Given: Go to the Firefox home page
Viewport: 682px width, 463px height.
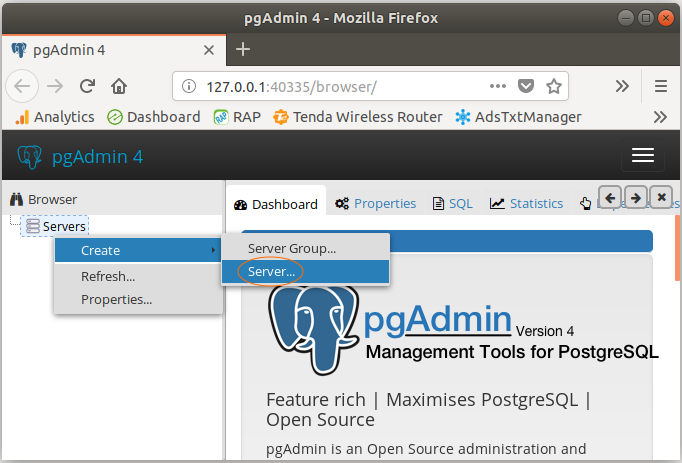Looking at the screenshot, I should pos(119,86).
